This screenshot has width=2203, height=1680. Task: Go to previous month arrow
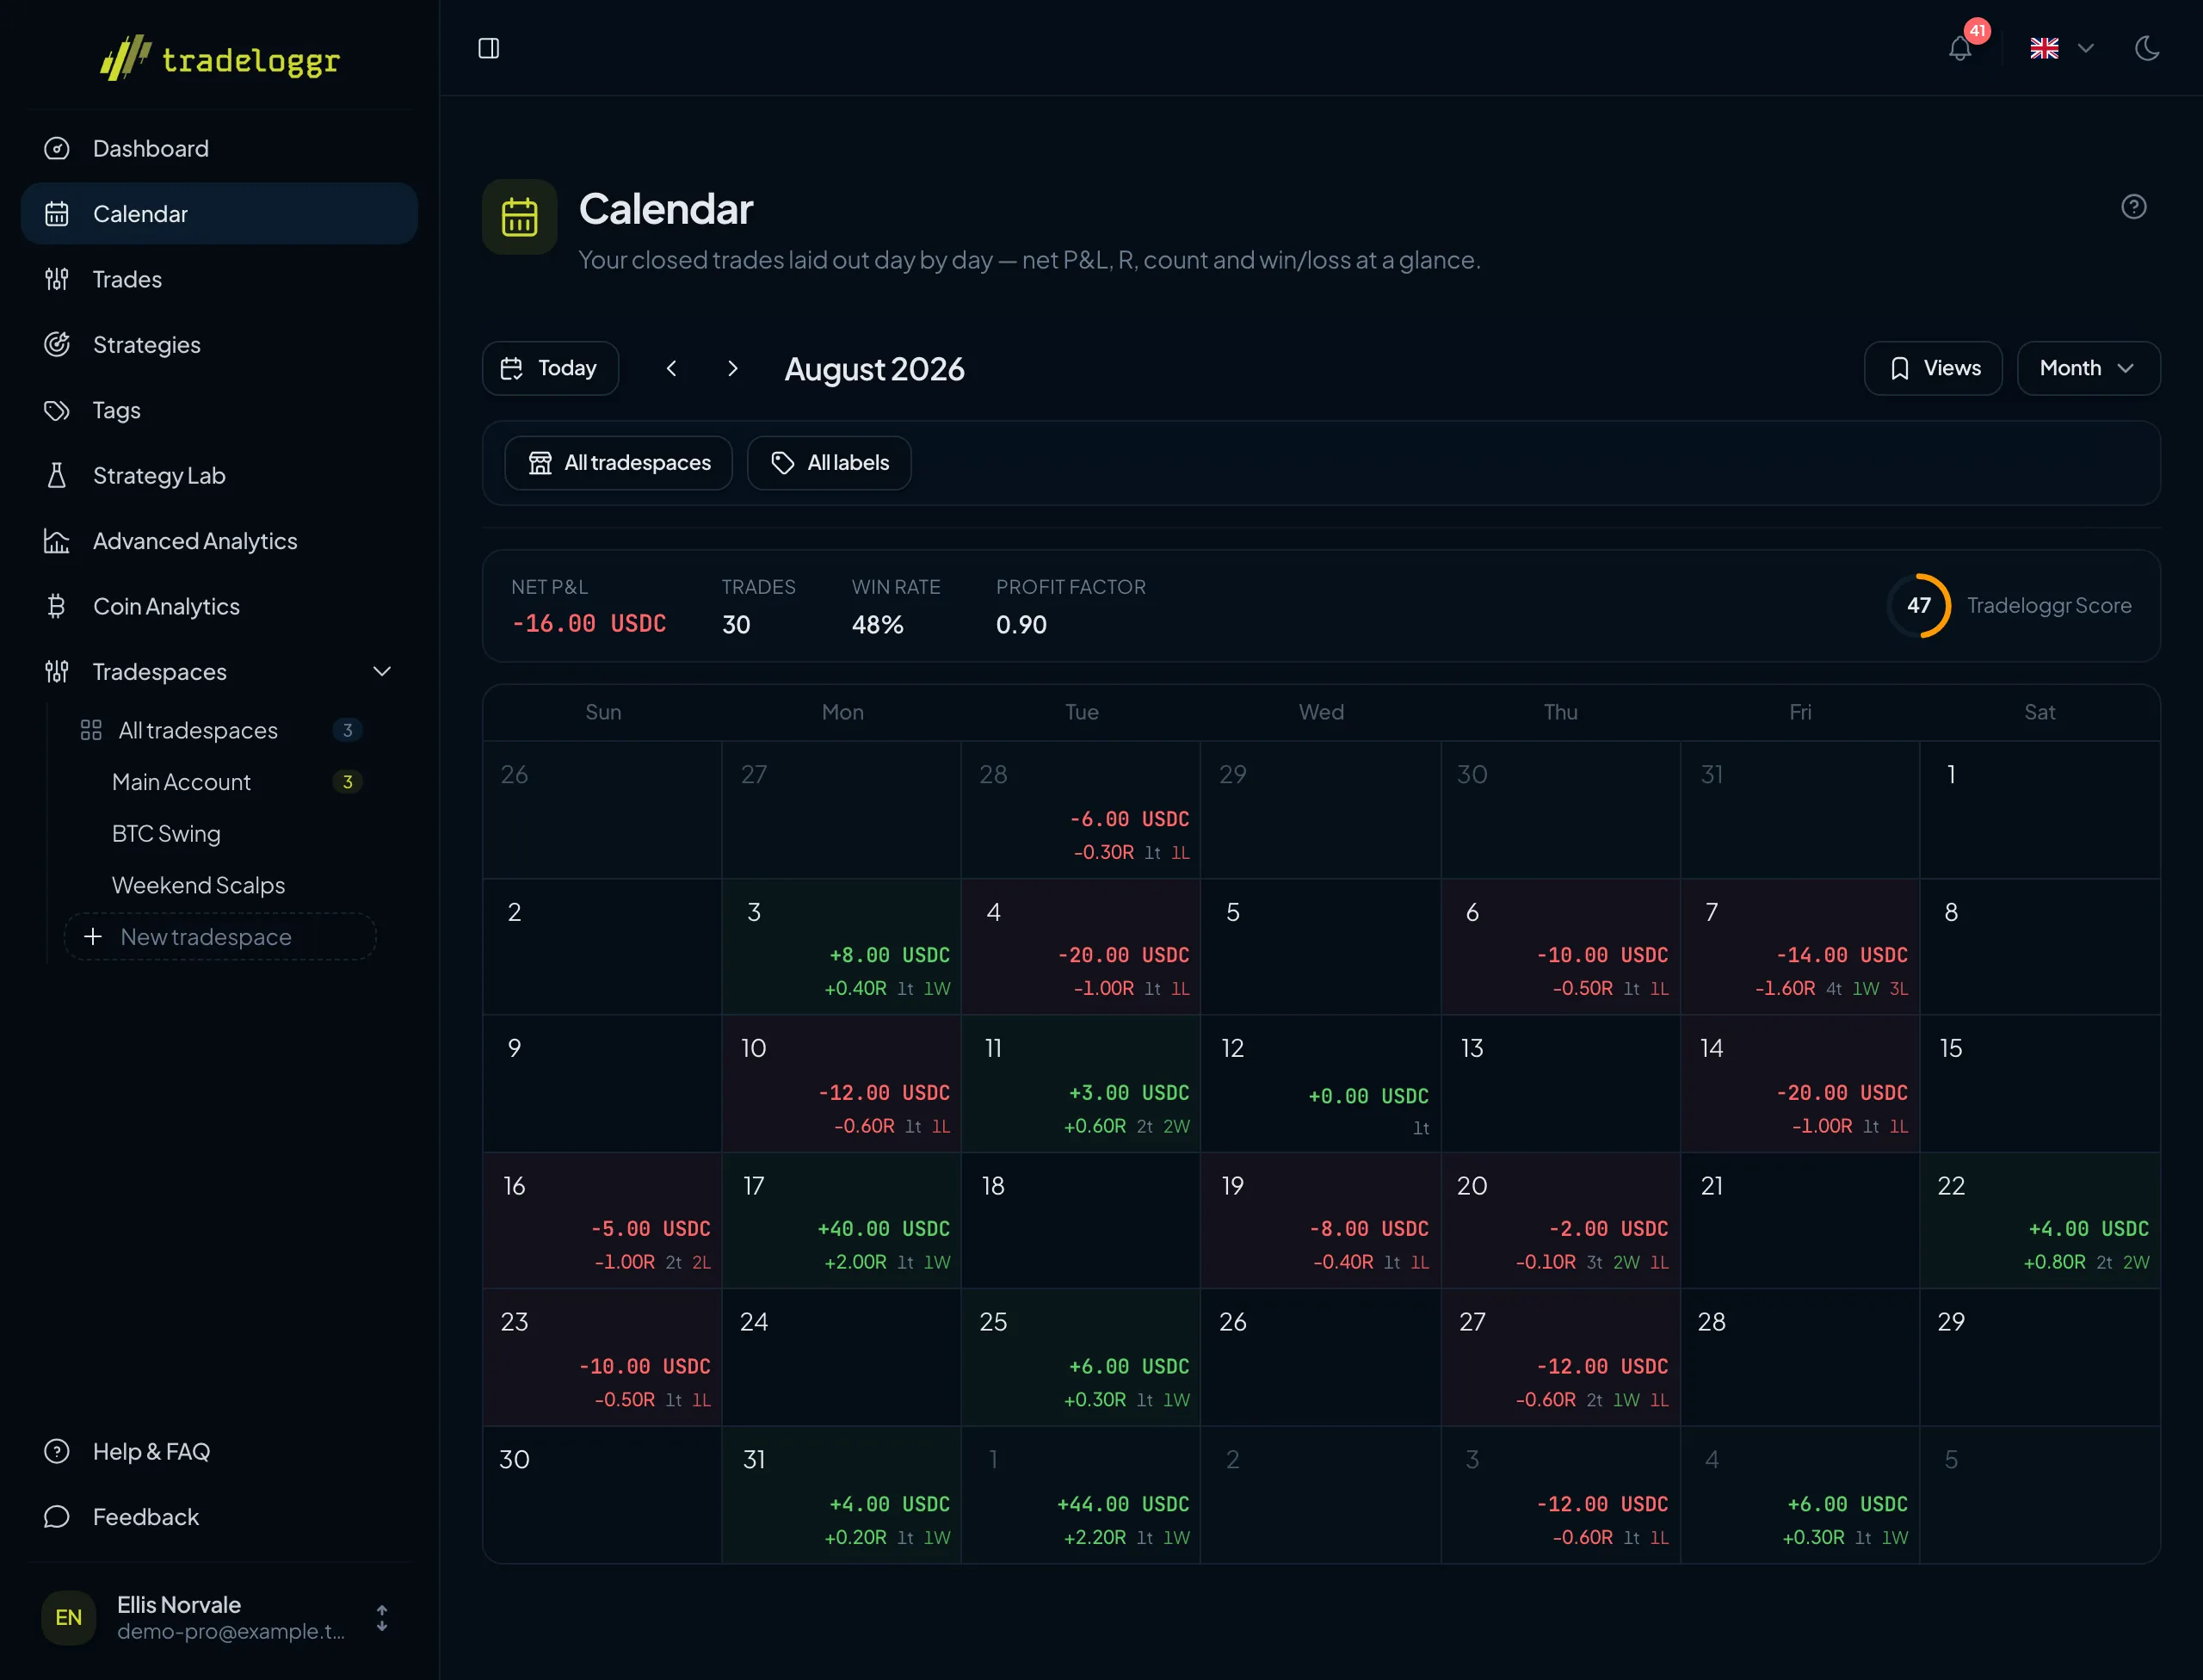(x=672, y=368)
